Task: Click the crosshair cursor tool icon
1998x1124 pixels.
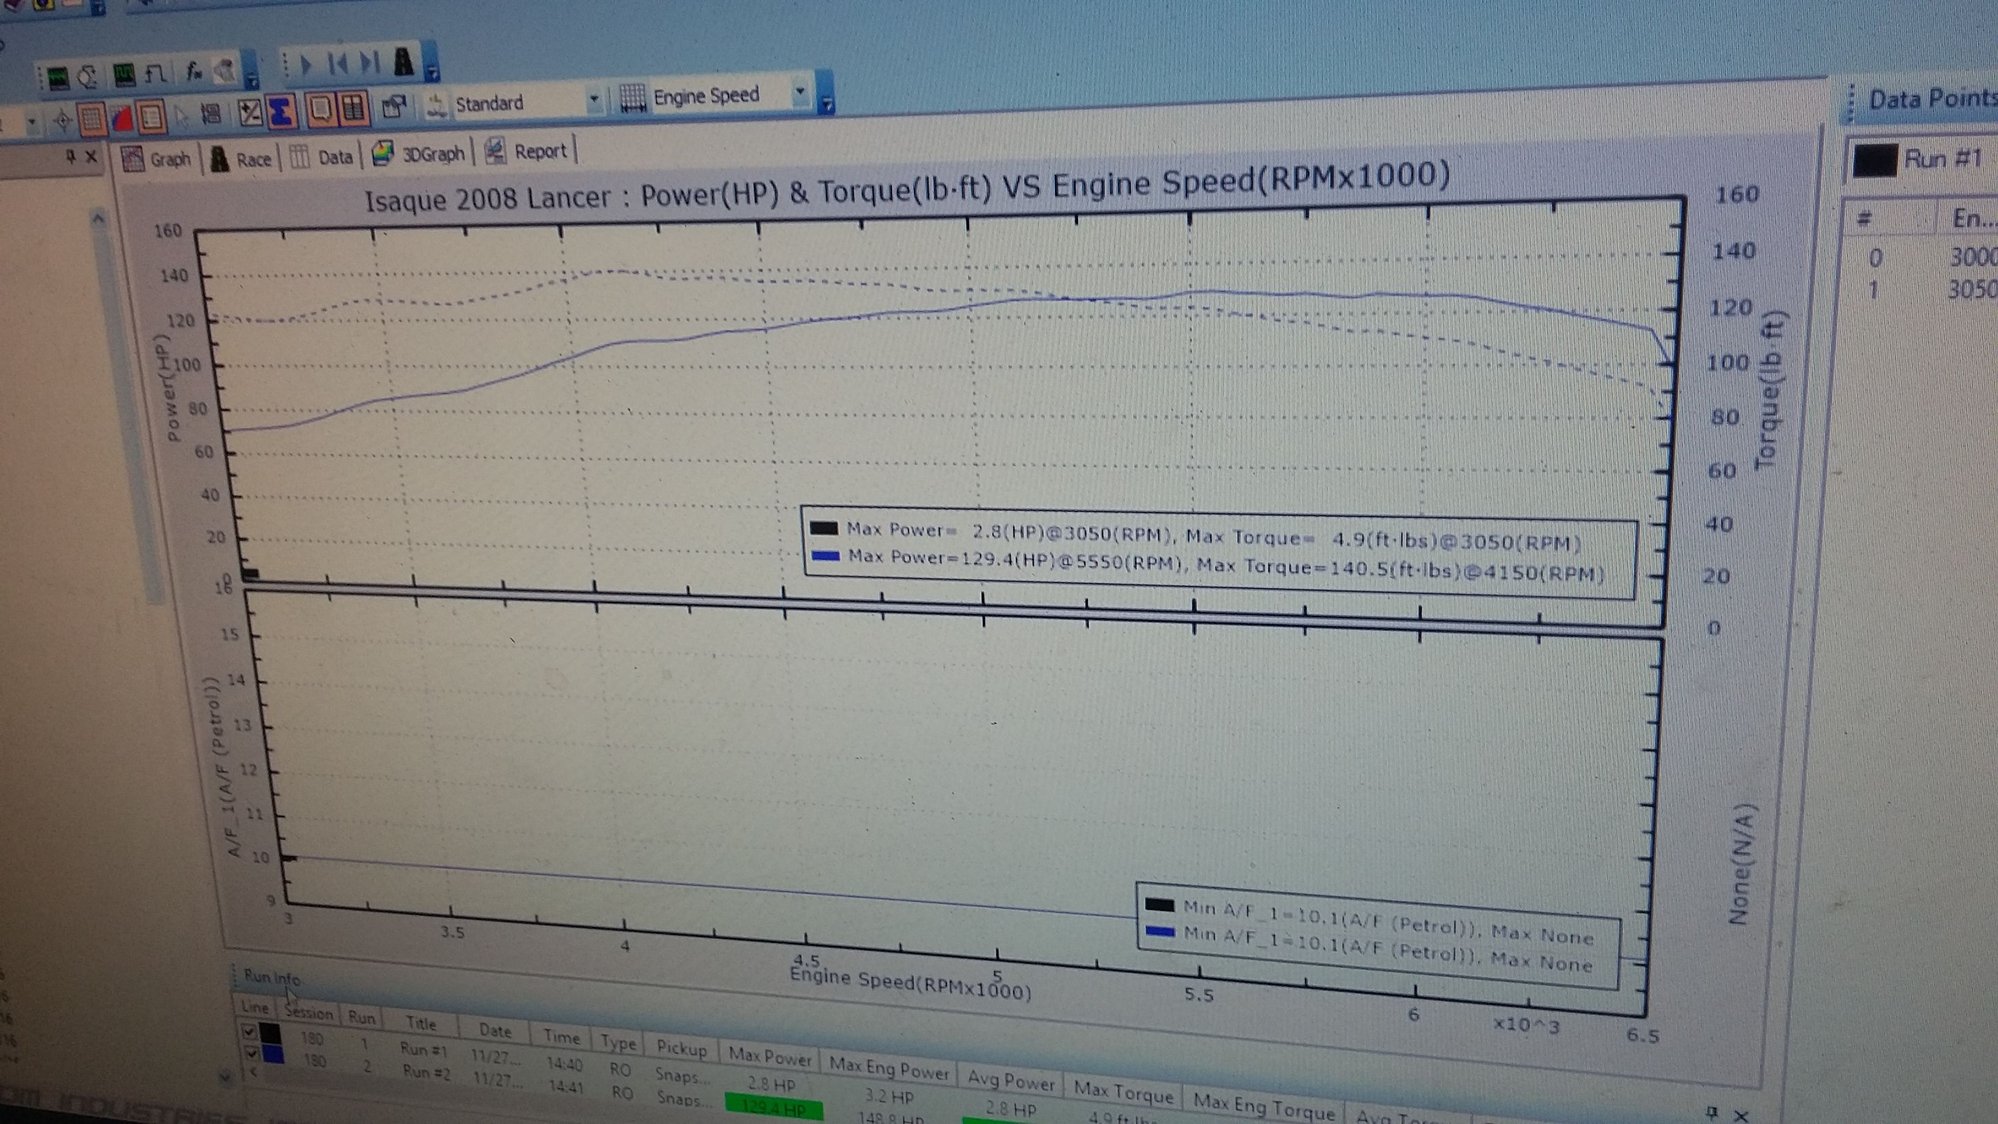Action: 62,121
